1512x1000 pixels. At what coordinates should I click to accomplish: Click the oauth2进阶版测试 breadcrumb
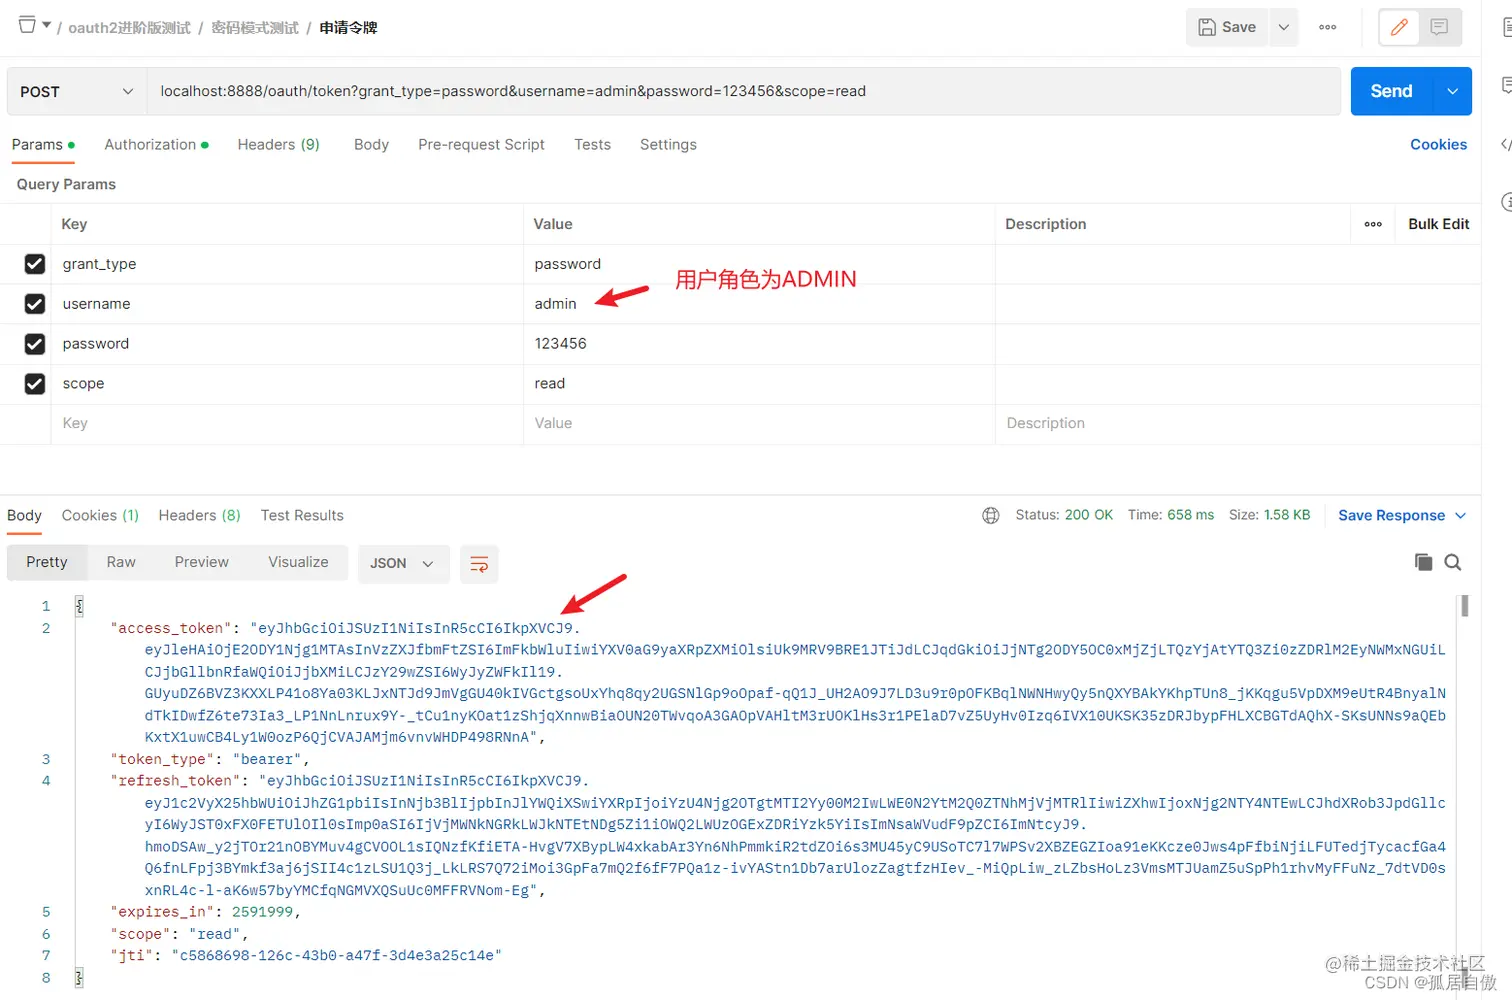(x=129, y=28)
